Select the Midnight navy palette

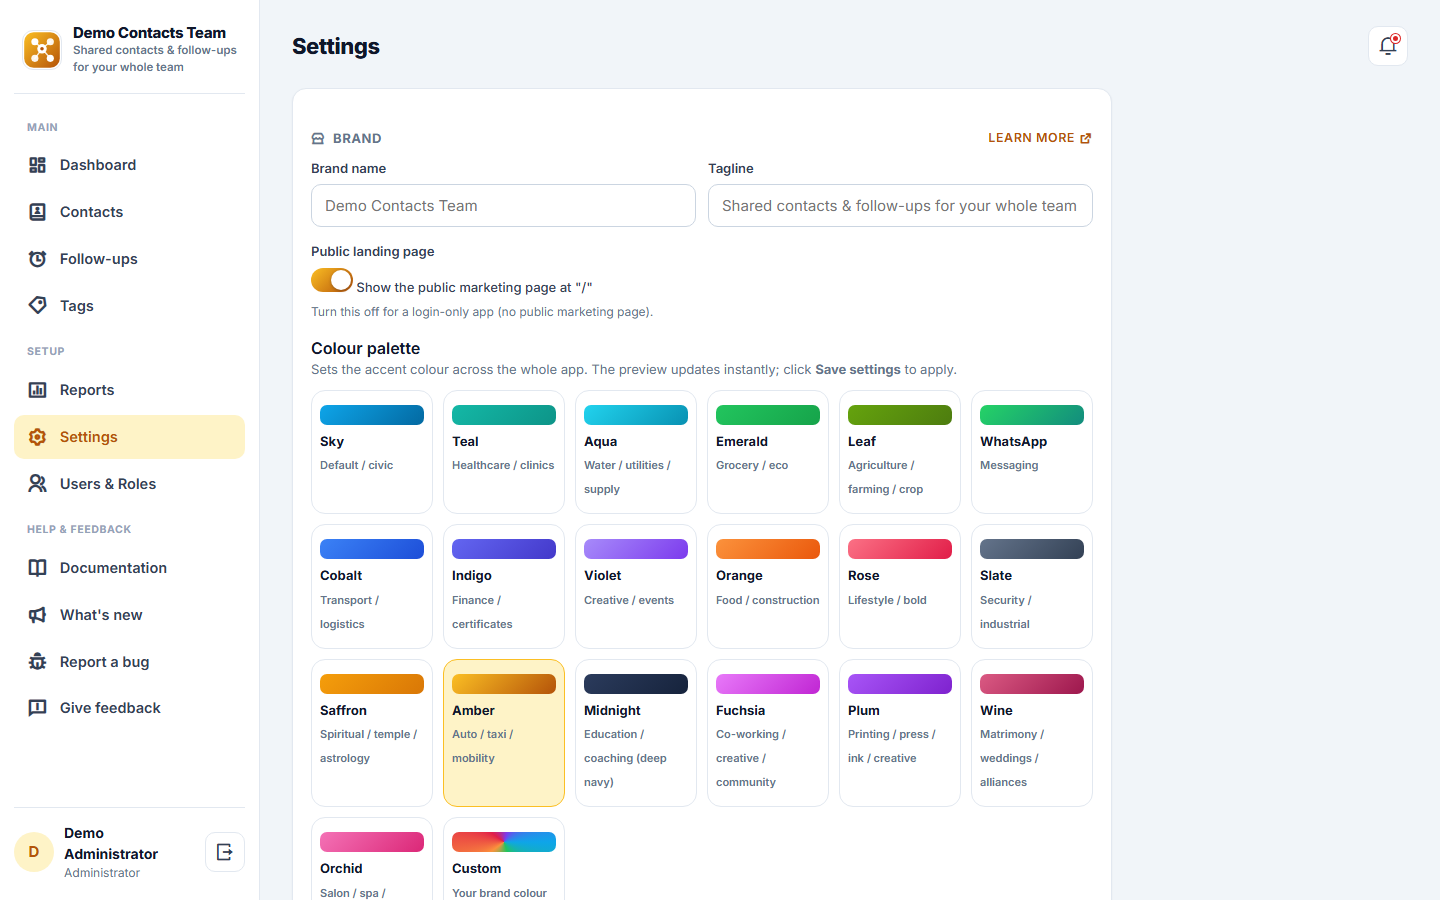(636, 733)
